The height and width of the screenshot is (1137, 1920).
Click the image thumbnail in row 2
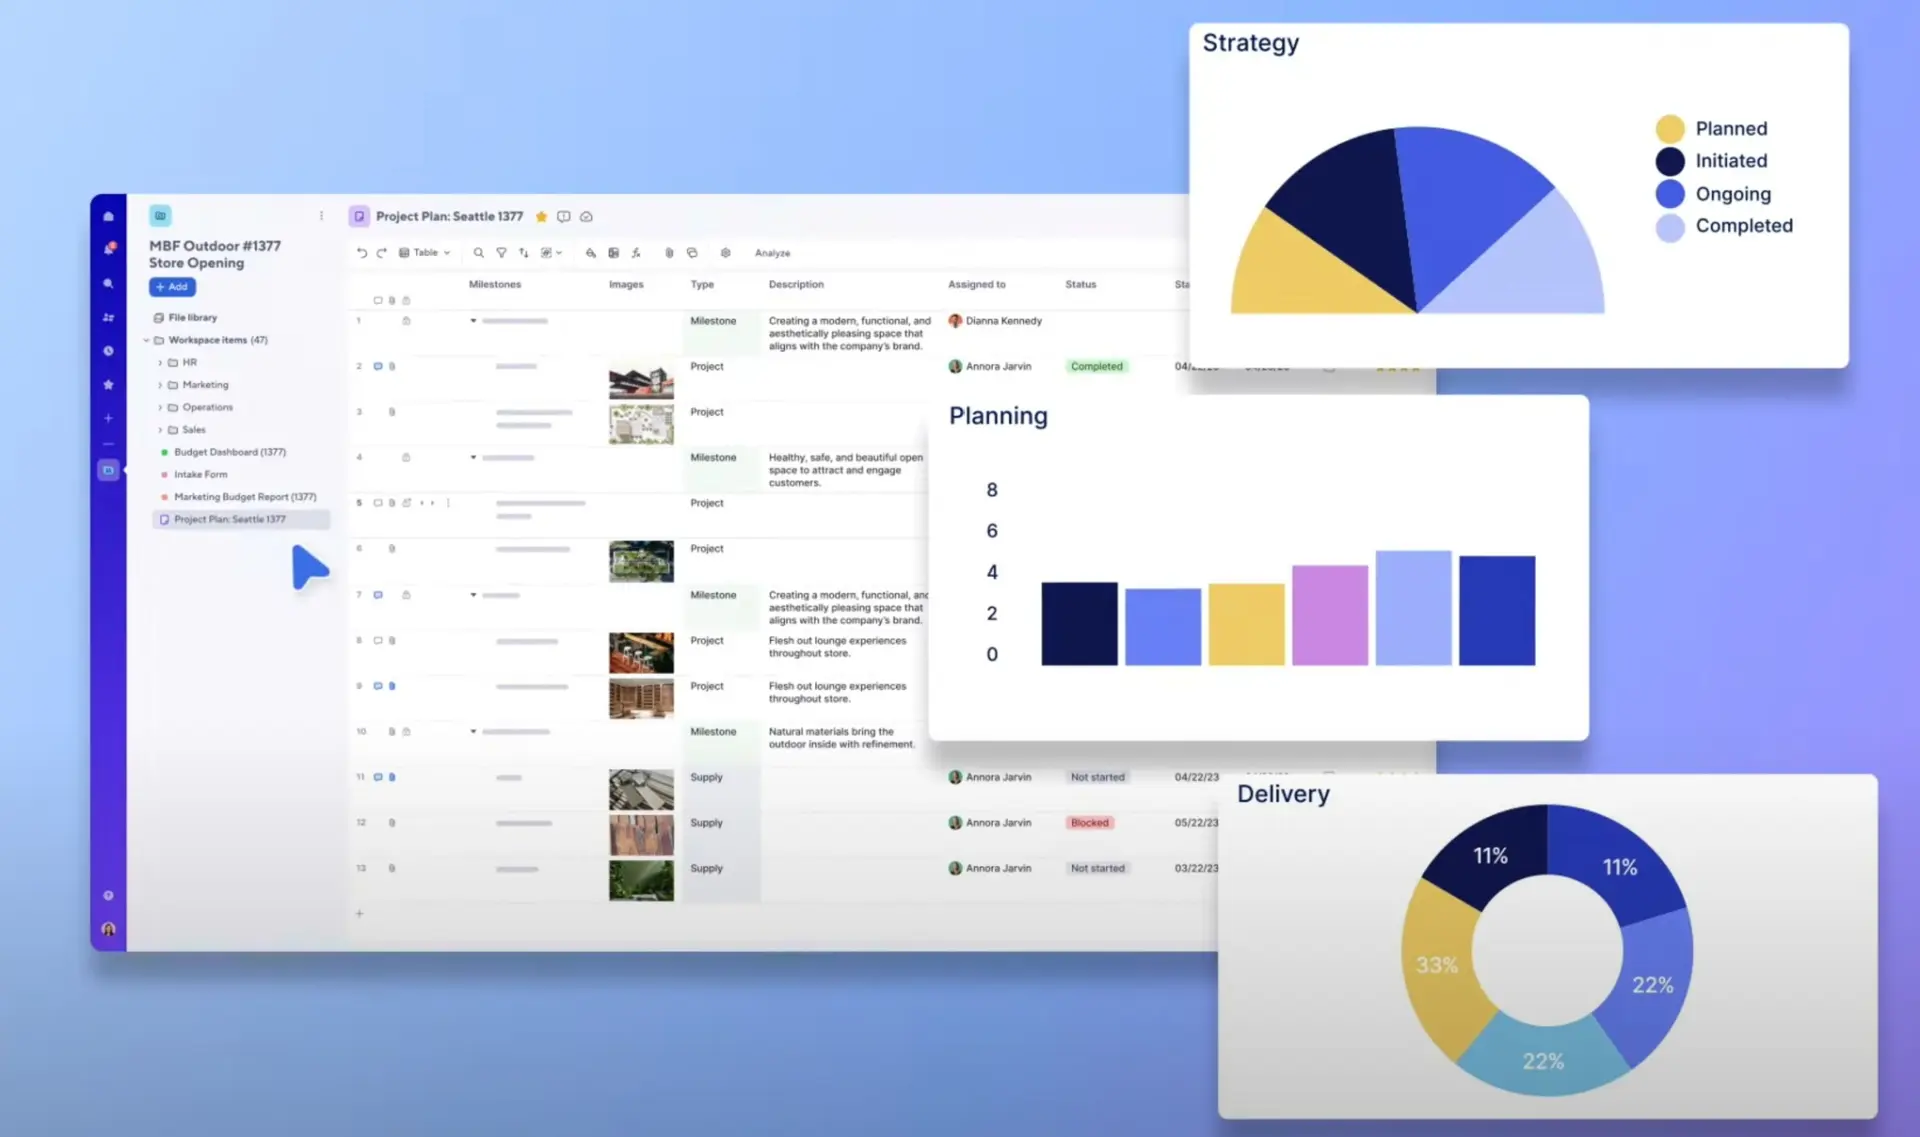(641, 381)
